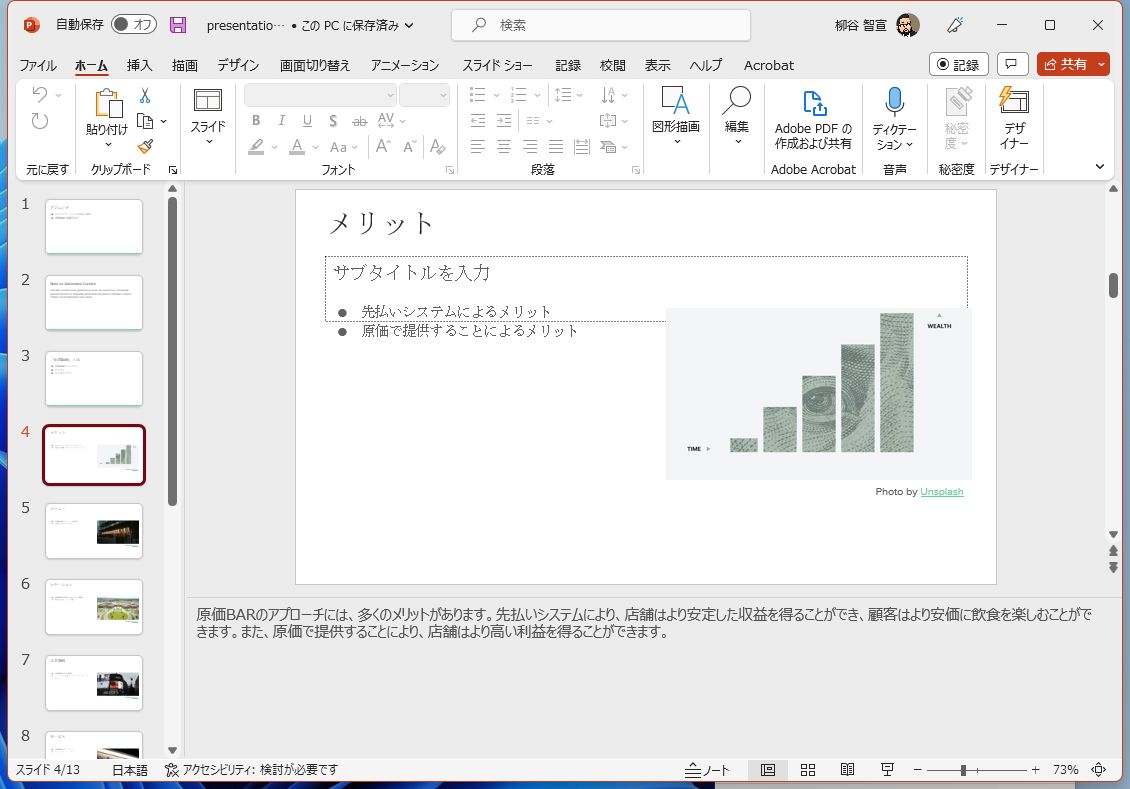Image resolution: width=1130 pixels, height=789 pixels.
Task: Open the Share button dropdown arrow
Action: [x=1101, y=64]
